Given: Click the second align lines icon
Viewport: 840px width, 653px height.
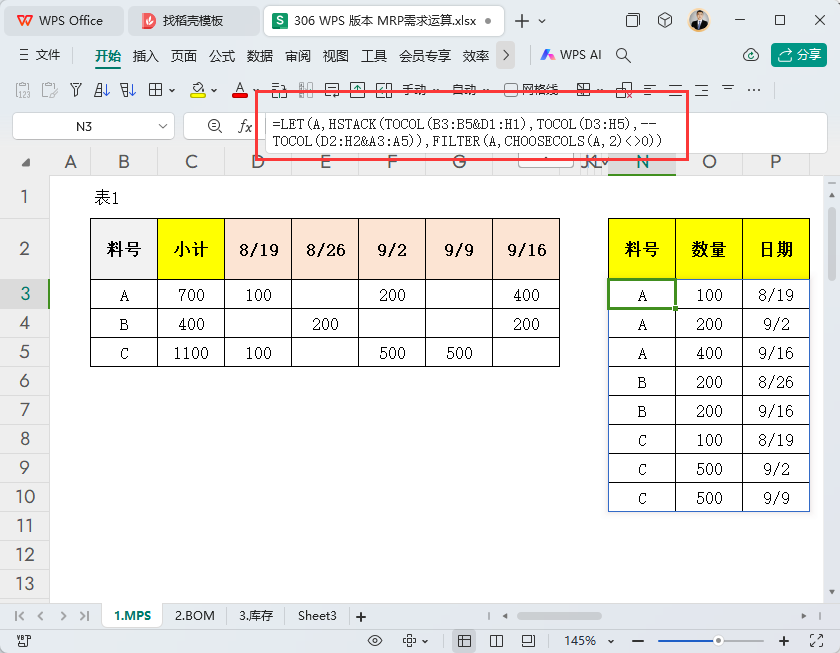Looking at the screenshot, I should tap(676, 90).
